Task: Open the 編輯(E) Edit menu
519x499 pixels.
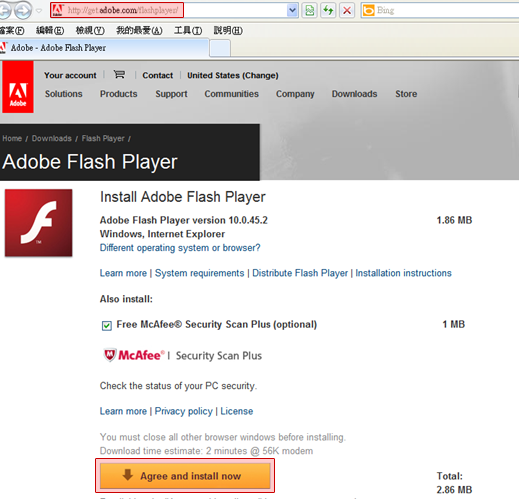Action: [50, 31]
